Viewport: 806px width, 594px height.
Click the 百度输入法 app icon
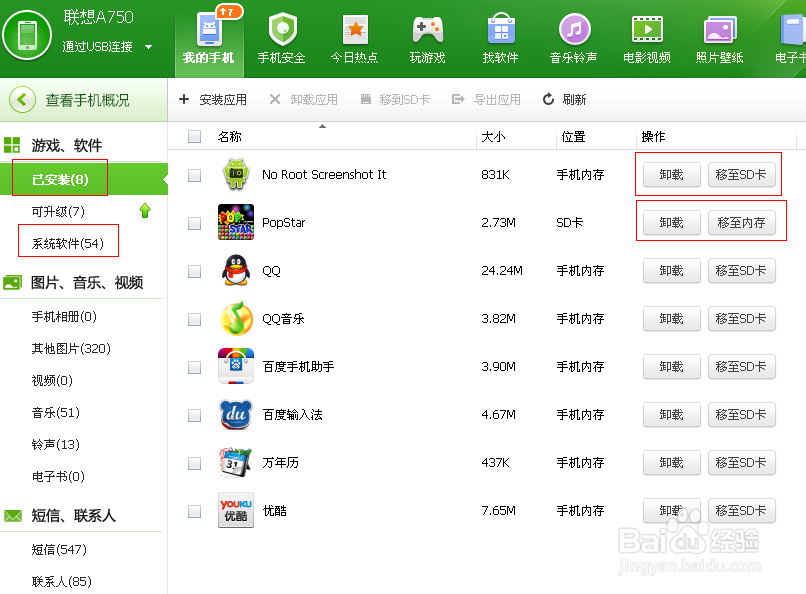[x=236, y=414]
